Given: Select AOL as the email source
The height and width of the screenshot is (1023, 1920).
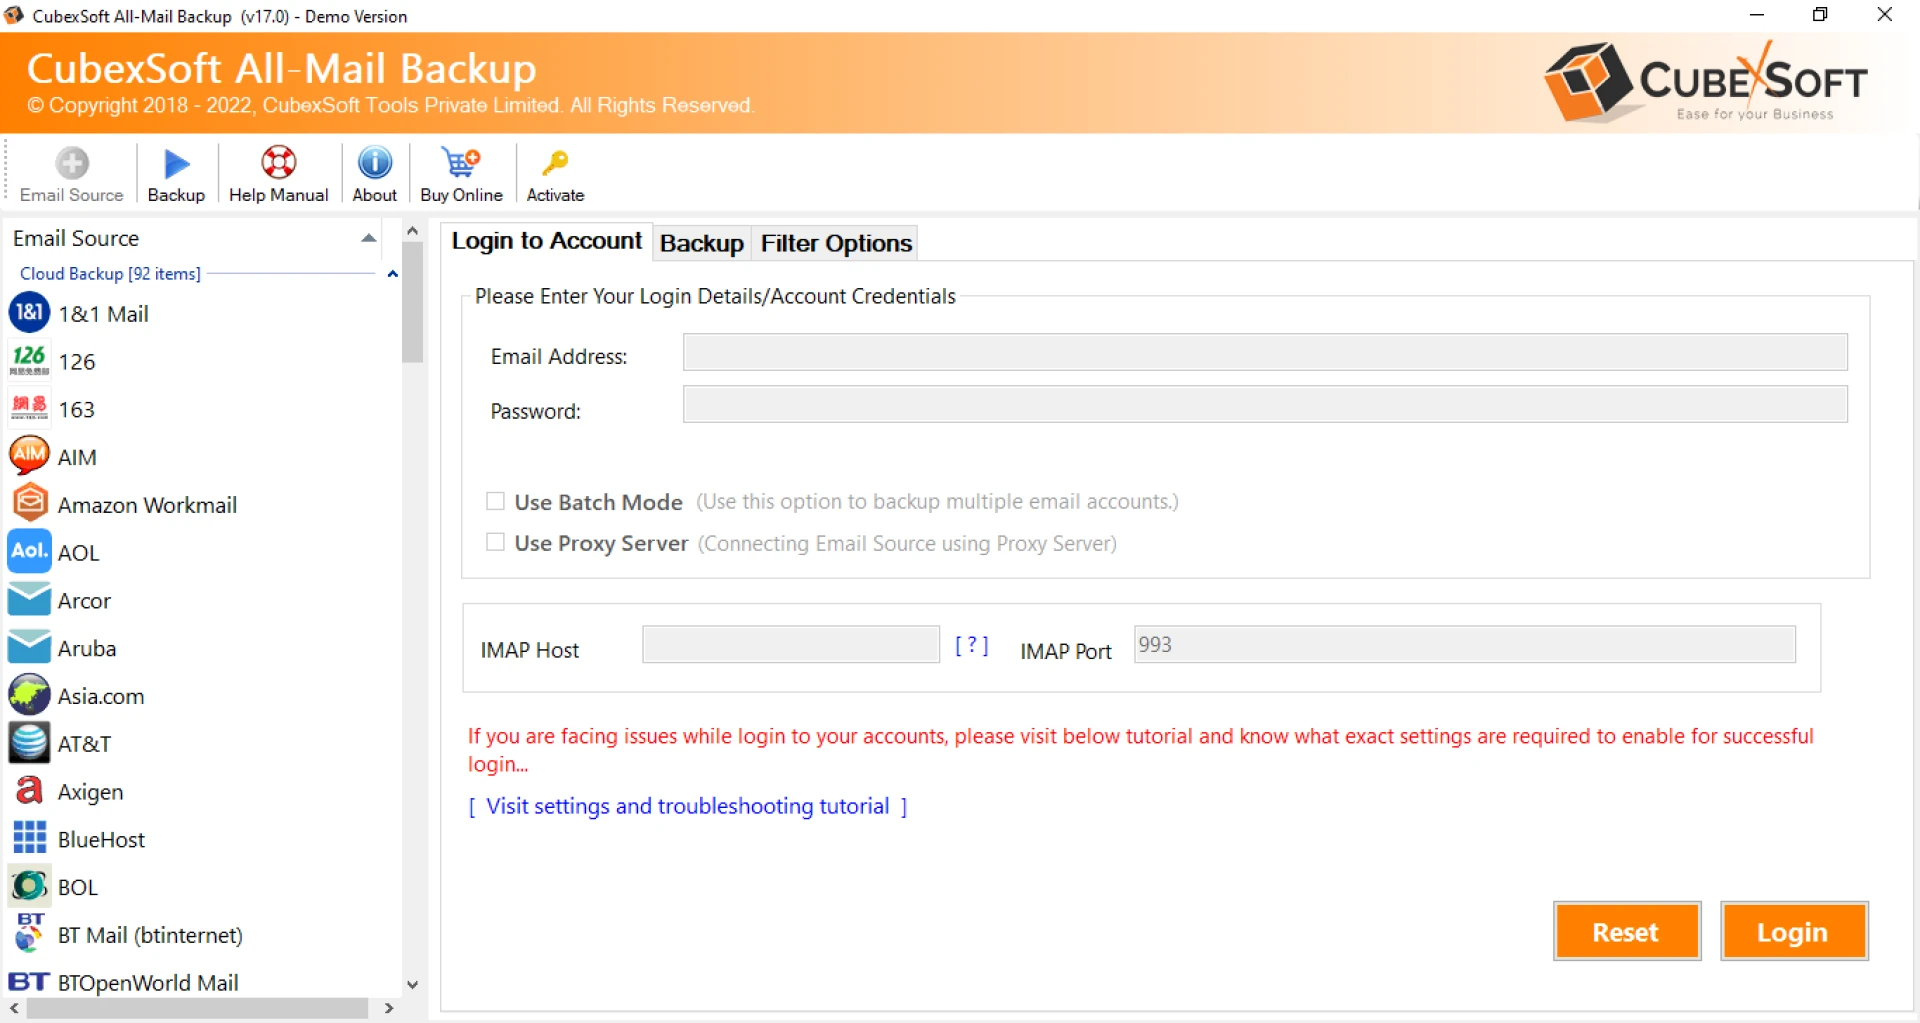Looking at the screenshot, I should click(77, 551).
